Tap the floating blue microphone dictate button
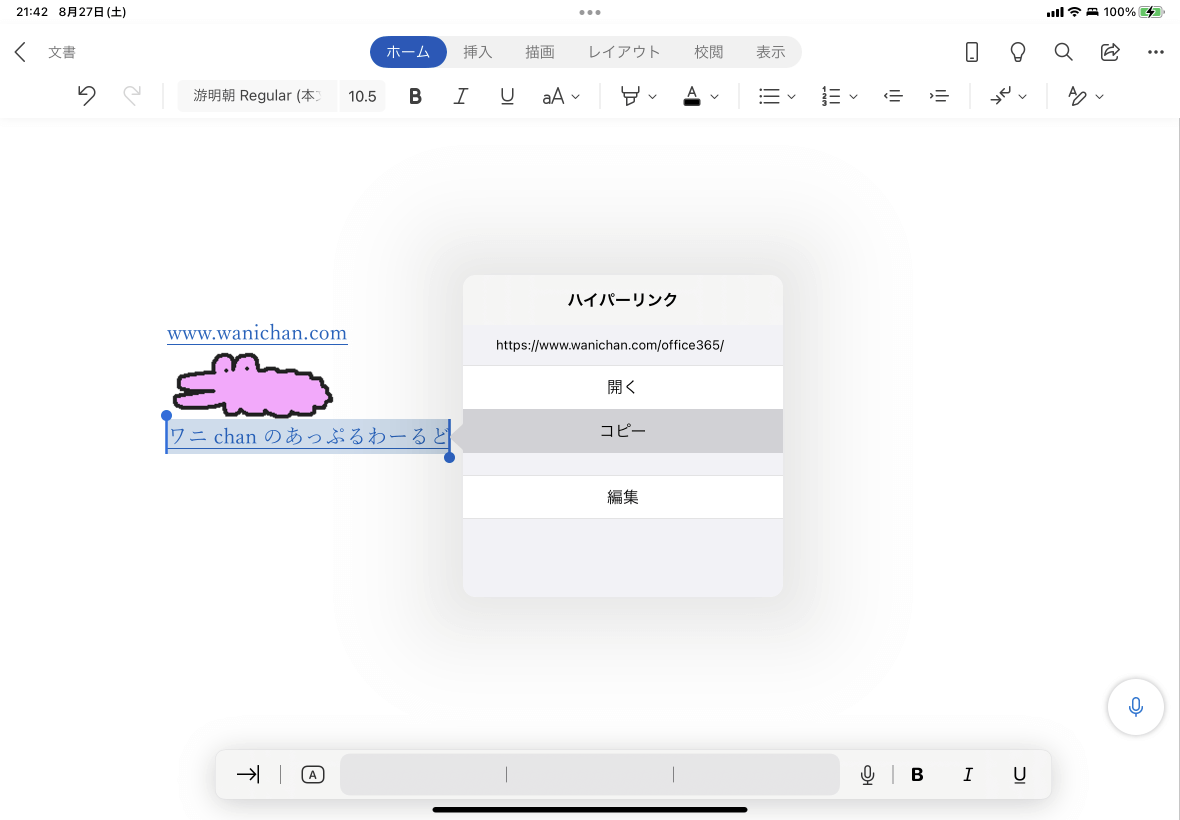 point(1136,707)
